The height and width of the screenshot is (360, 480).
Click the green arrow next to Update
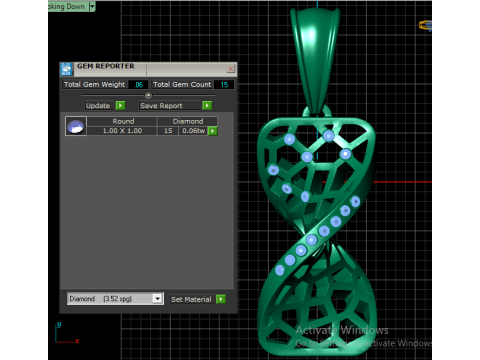(120, 106)
